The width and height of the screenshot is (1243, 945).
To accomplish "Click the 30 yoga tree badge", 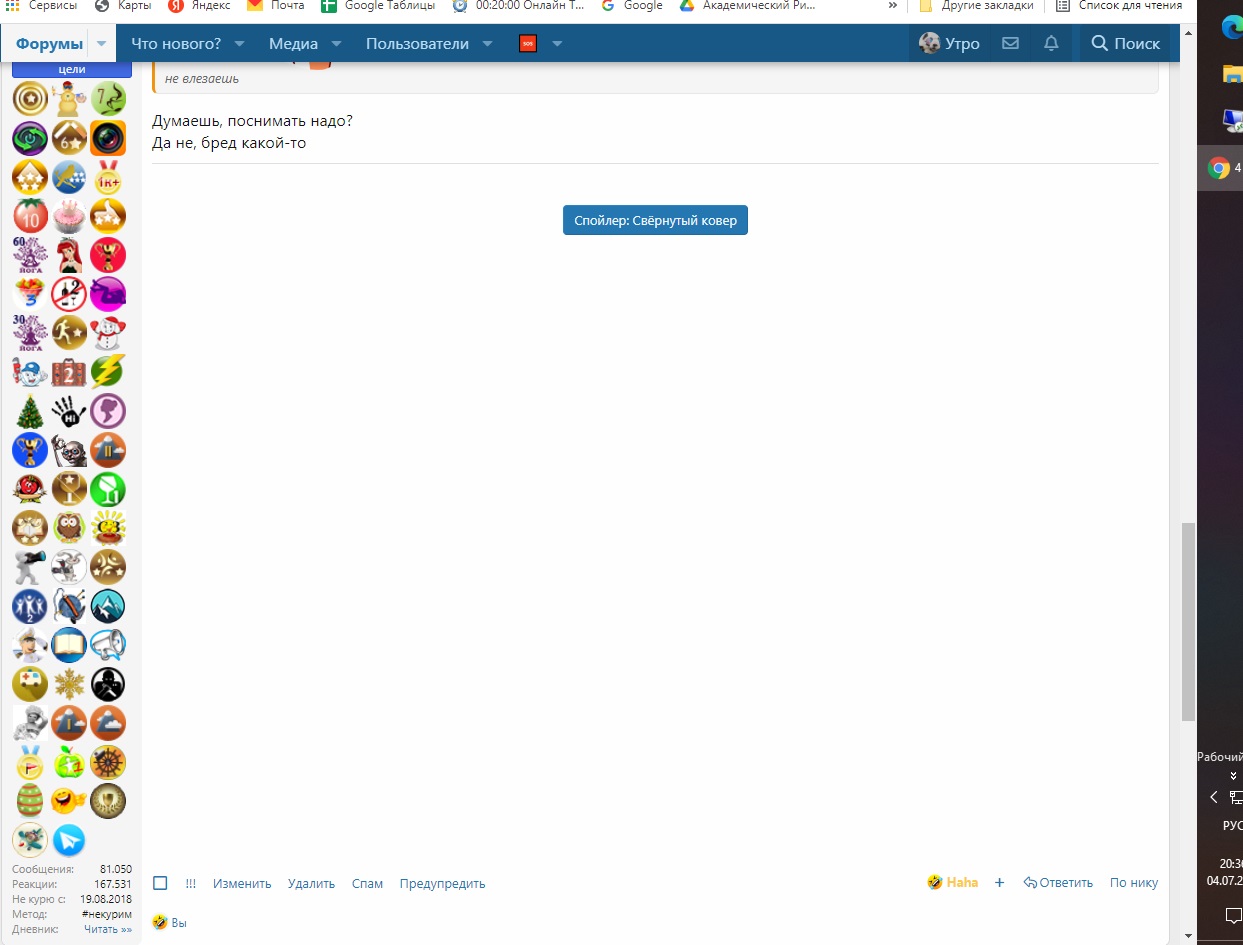I will pyautogui.click(x=30, y=333).
